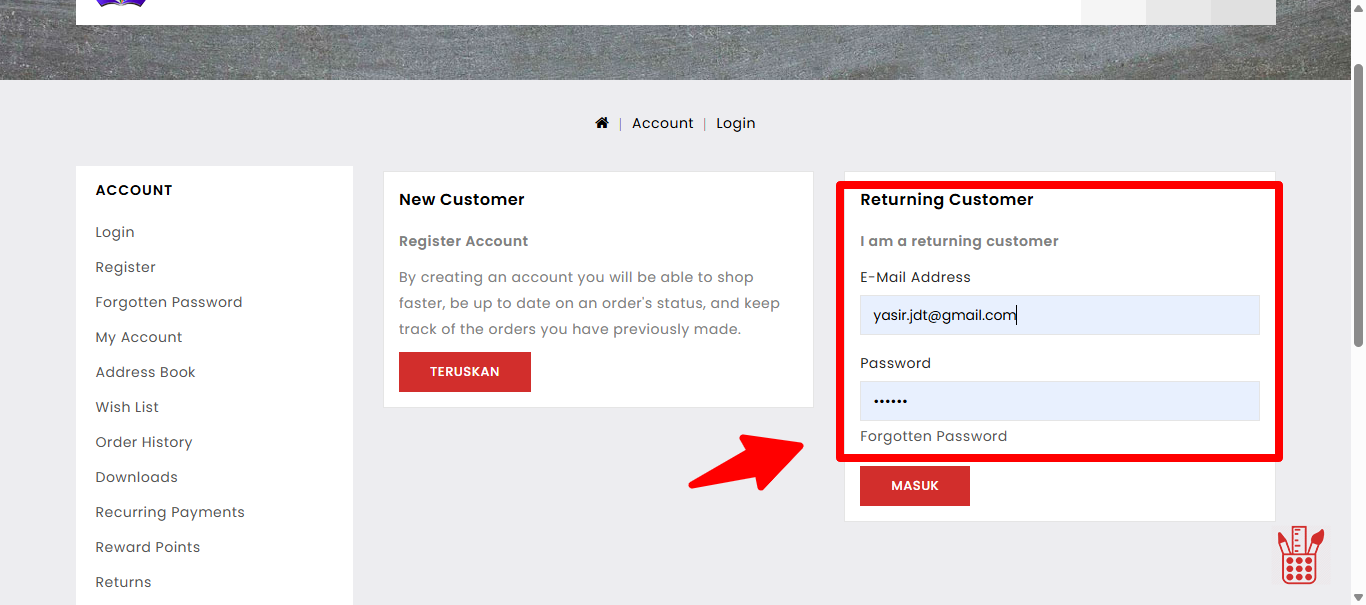Open Address Book in the sidebar
The height and width of the screenshot is (605, 1366).
[146, 372]
